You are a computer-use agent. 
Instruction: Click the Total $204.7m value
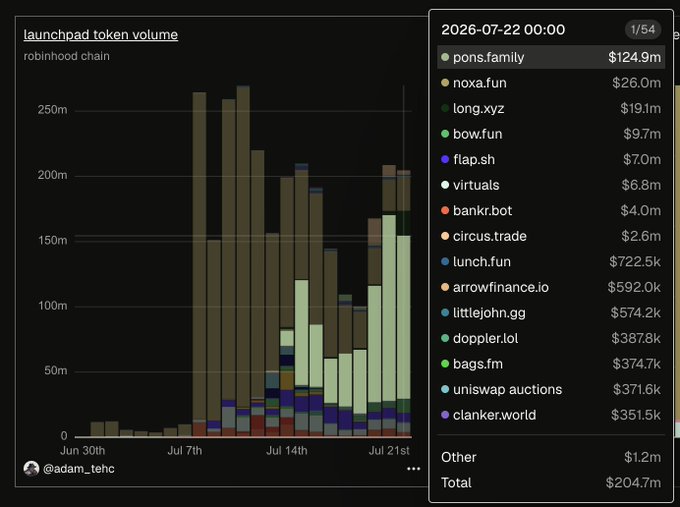pyautogui.click(x=633, y=483)
